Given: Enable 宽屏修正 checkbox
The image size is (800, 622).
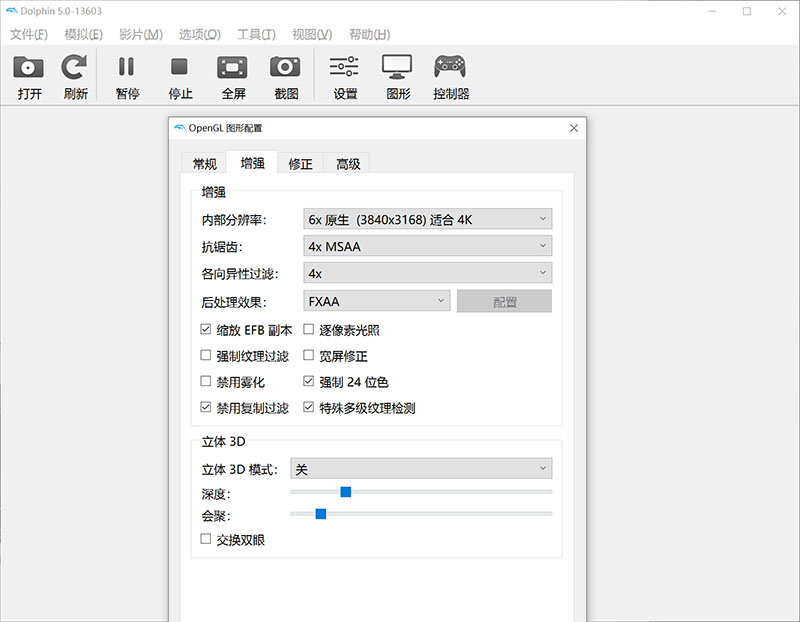Looking at the screenshot, I should pos(309,356).
